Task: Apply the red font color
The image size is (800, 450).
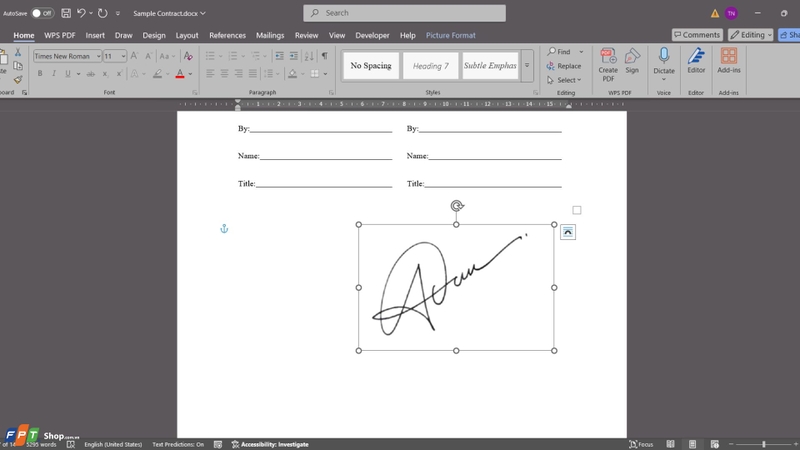Action: [x=180, y=74]
